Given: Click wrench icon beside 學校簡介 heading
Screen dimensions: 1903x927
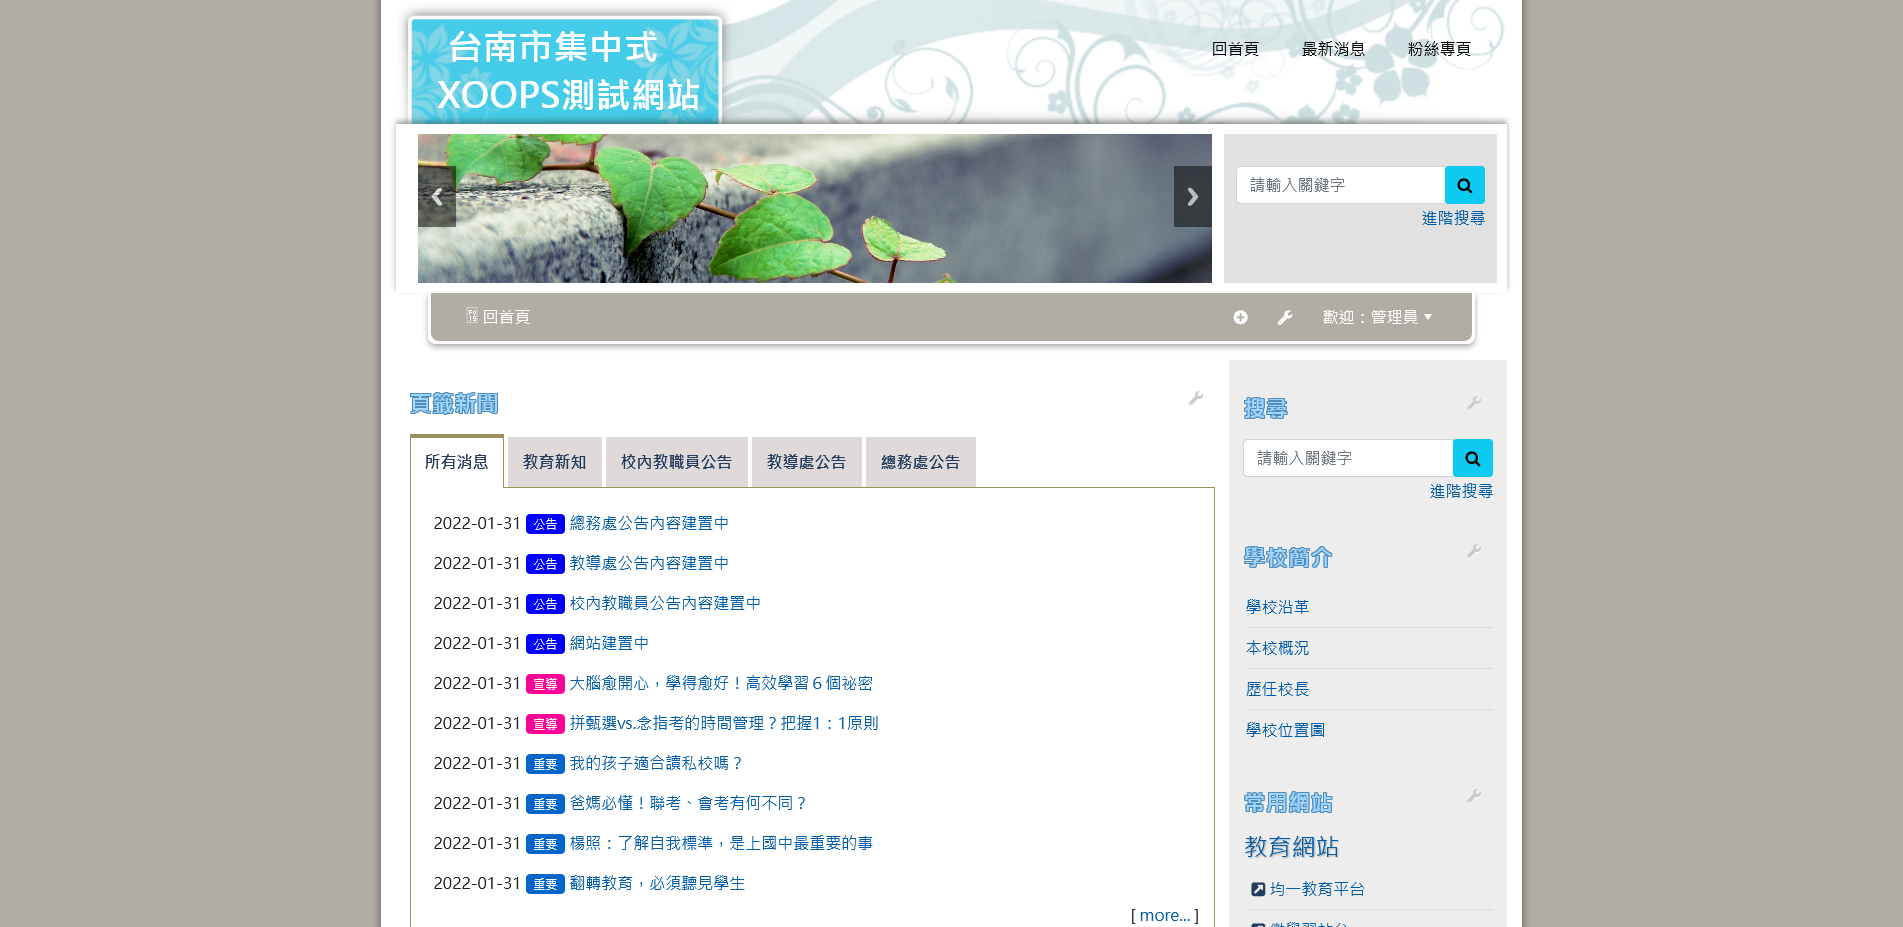Looking at the screenshot, I should pos(1473,551).
